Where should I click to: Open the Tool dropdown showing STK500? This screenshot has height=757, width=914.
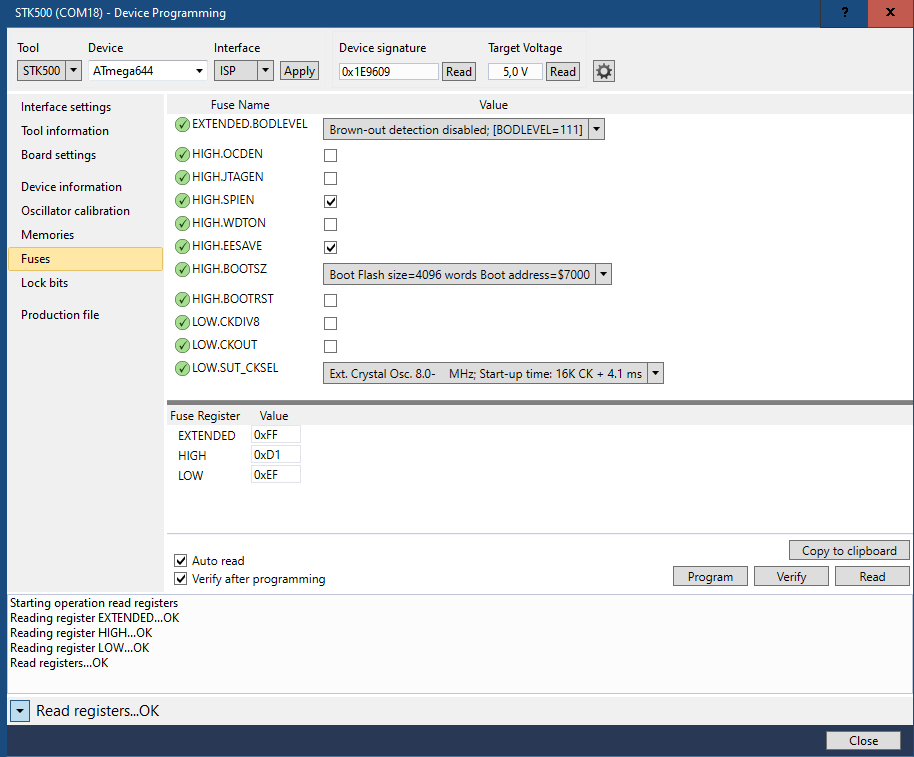(49, 71)
